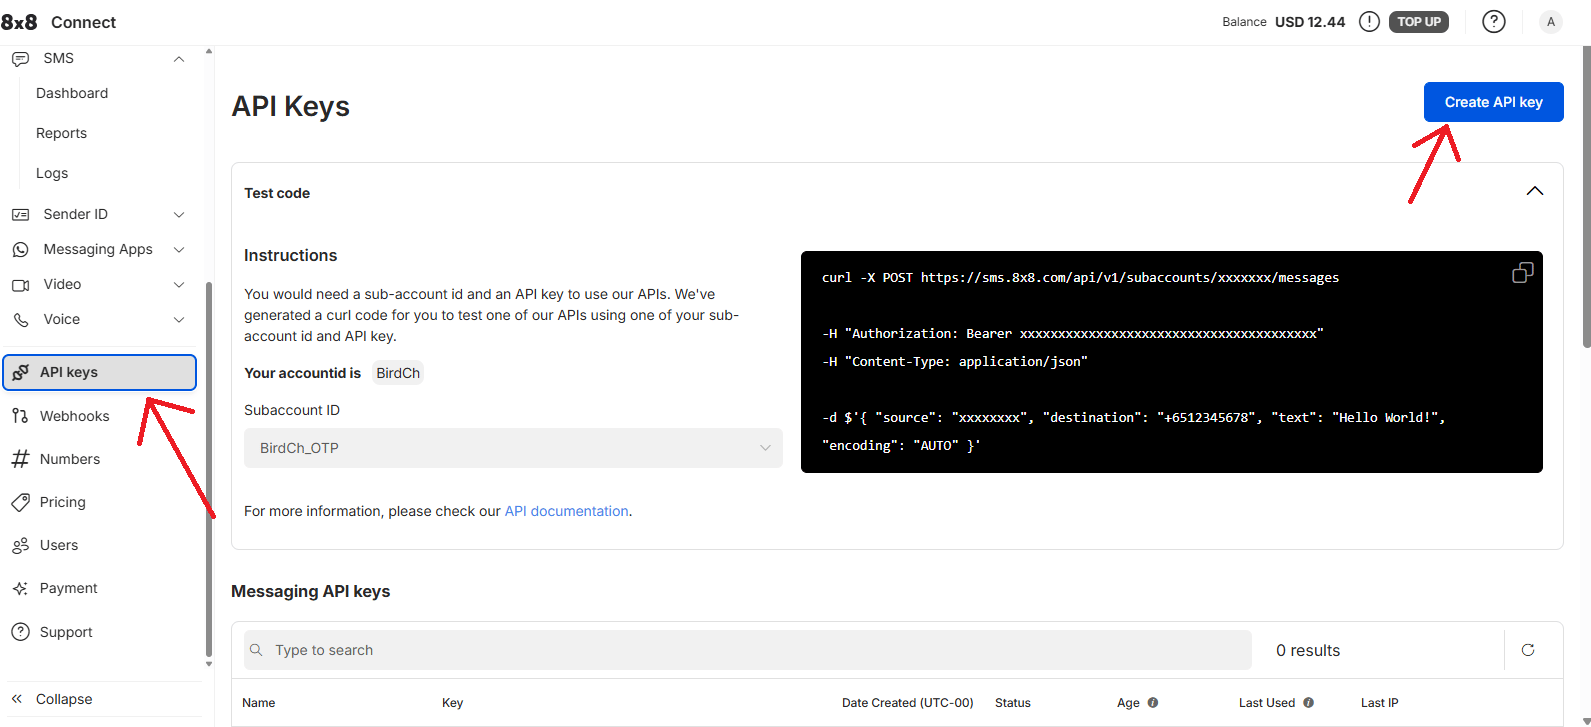Click Create API key button
The width and height of the screenshot is (1591, 727).
click(1493, 102)
